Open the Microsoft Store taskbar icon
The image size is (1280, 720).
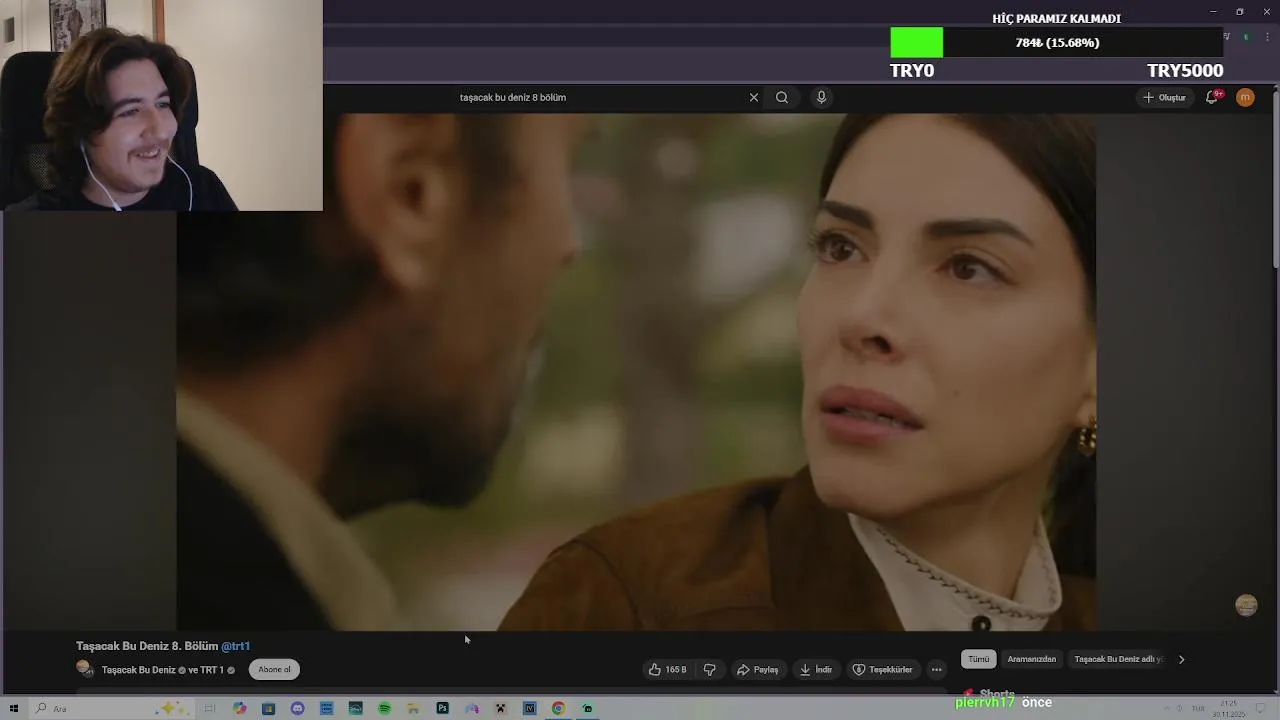coord(268,708)
